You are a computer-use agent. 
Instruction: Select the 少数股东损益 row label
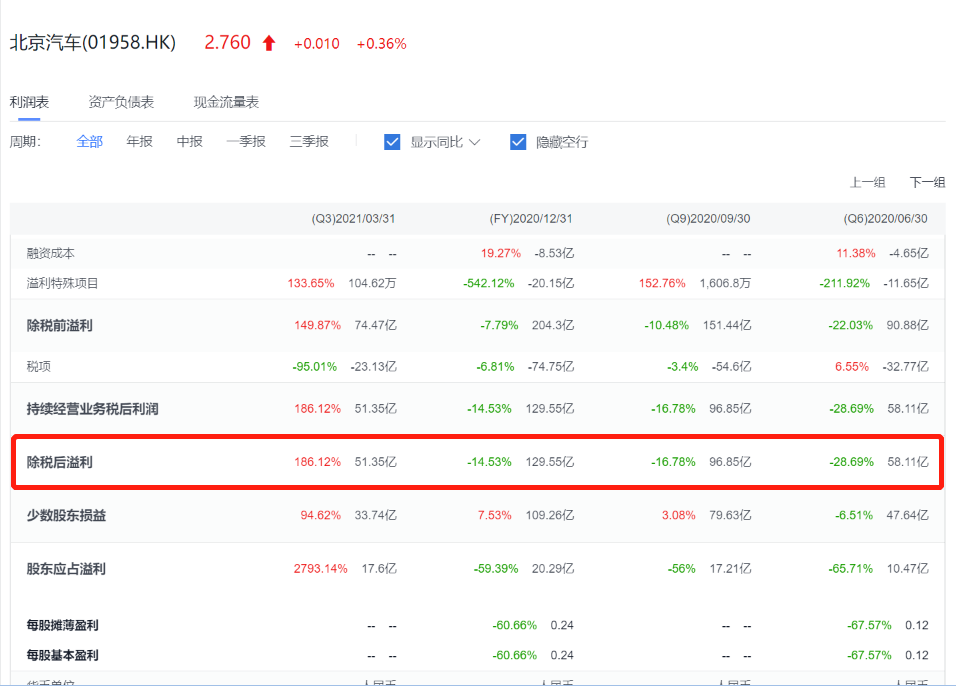click(x=66, y=515)
